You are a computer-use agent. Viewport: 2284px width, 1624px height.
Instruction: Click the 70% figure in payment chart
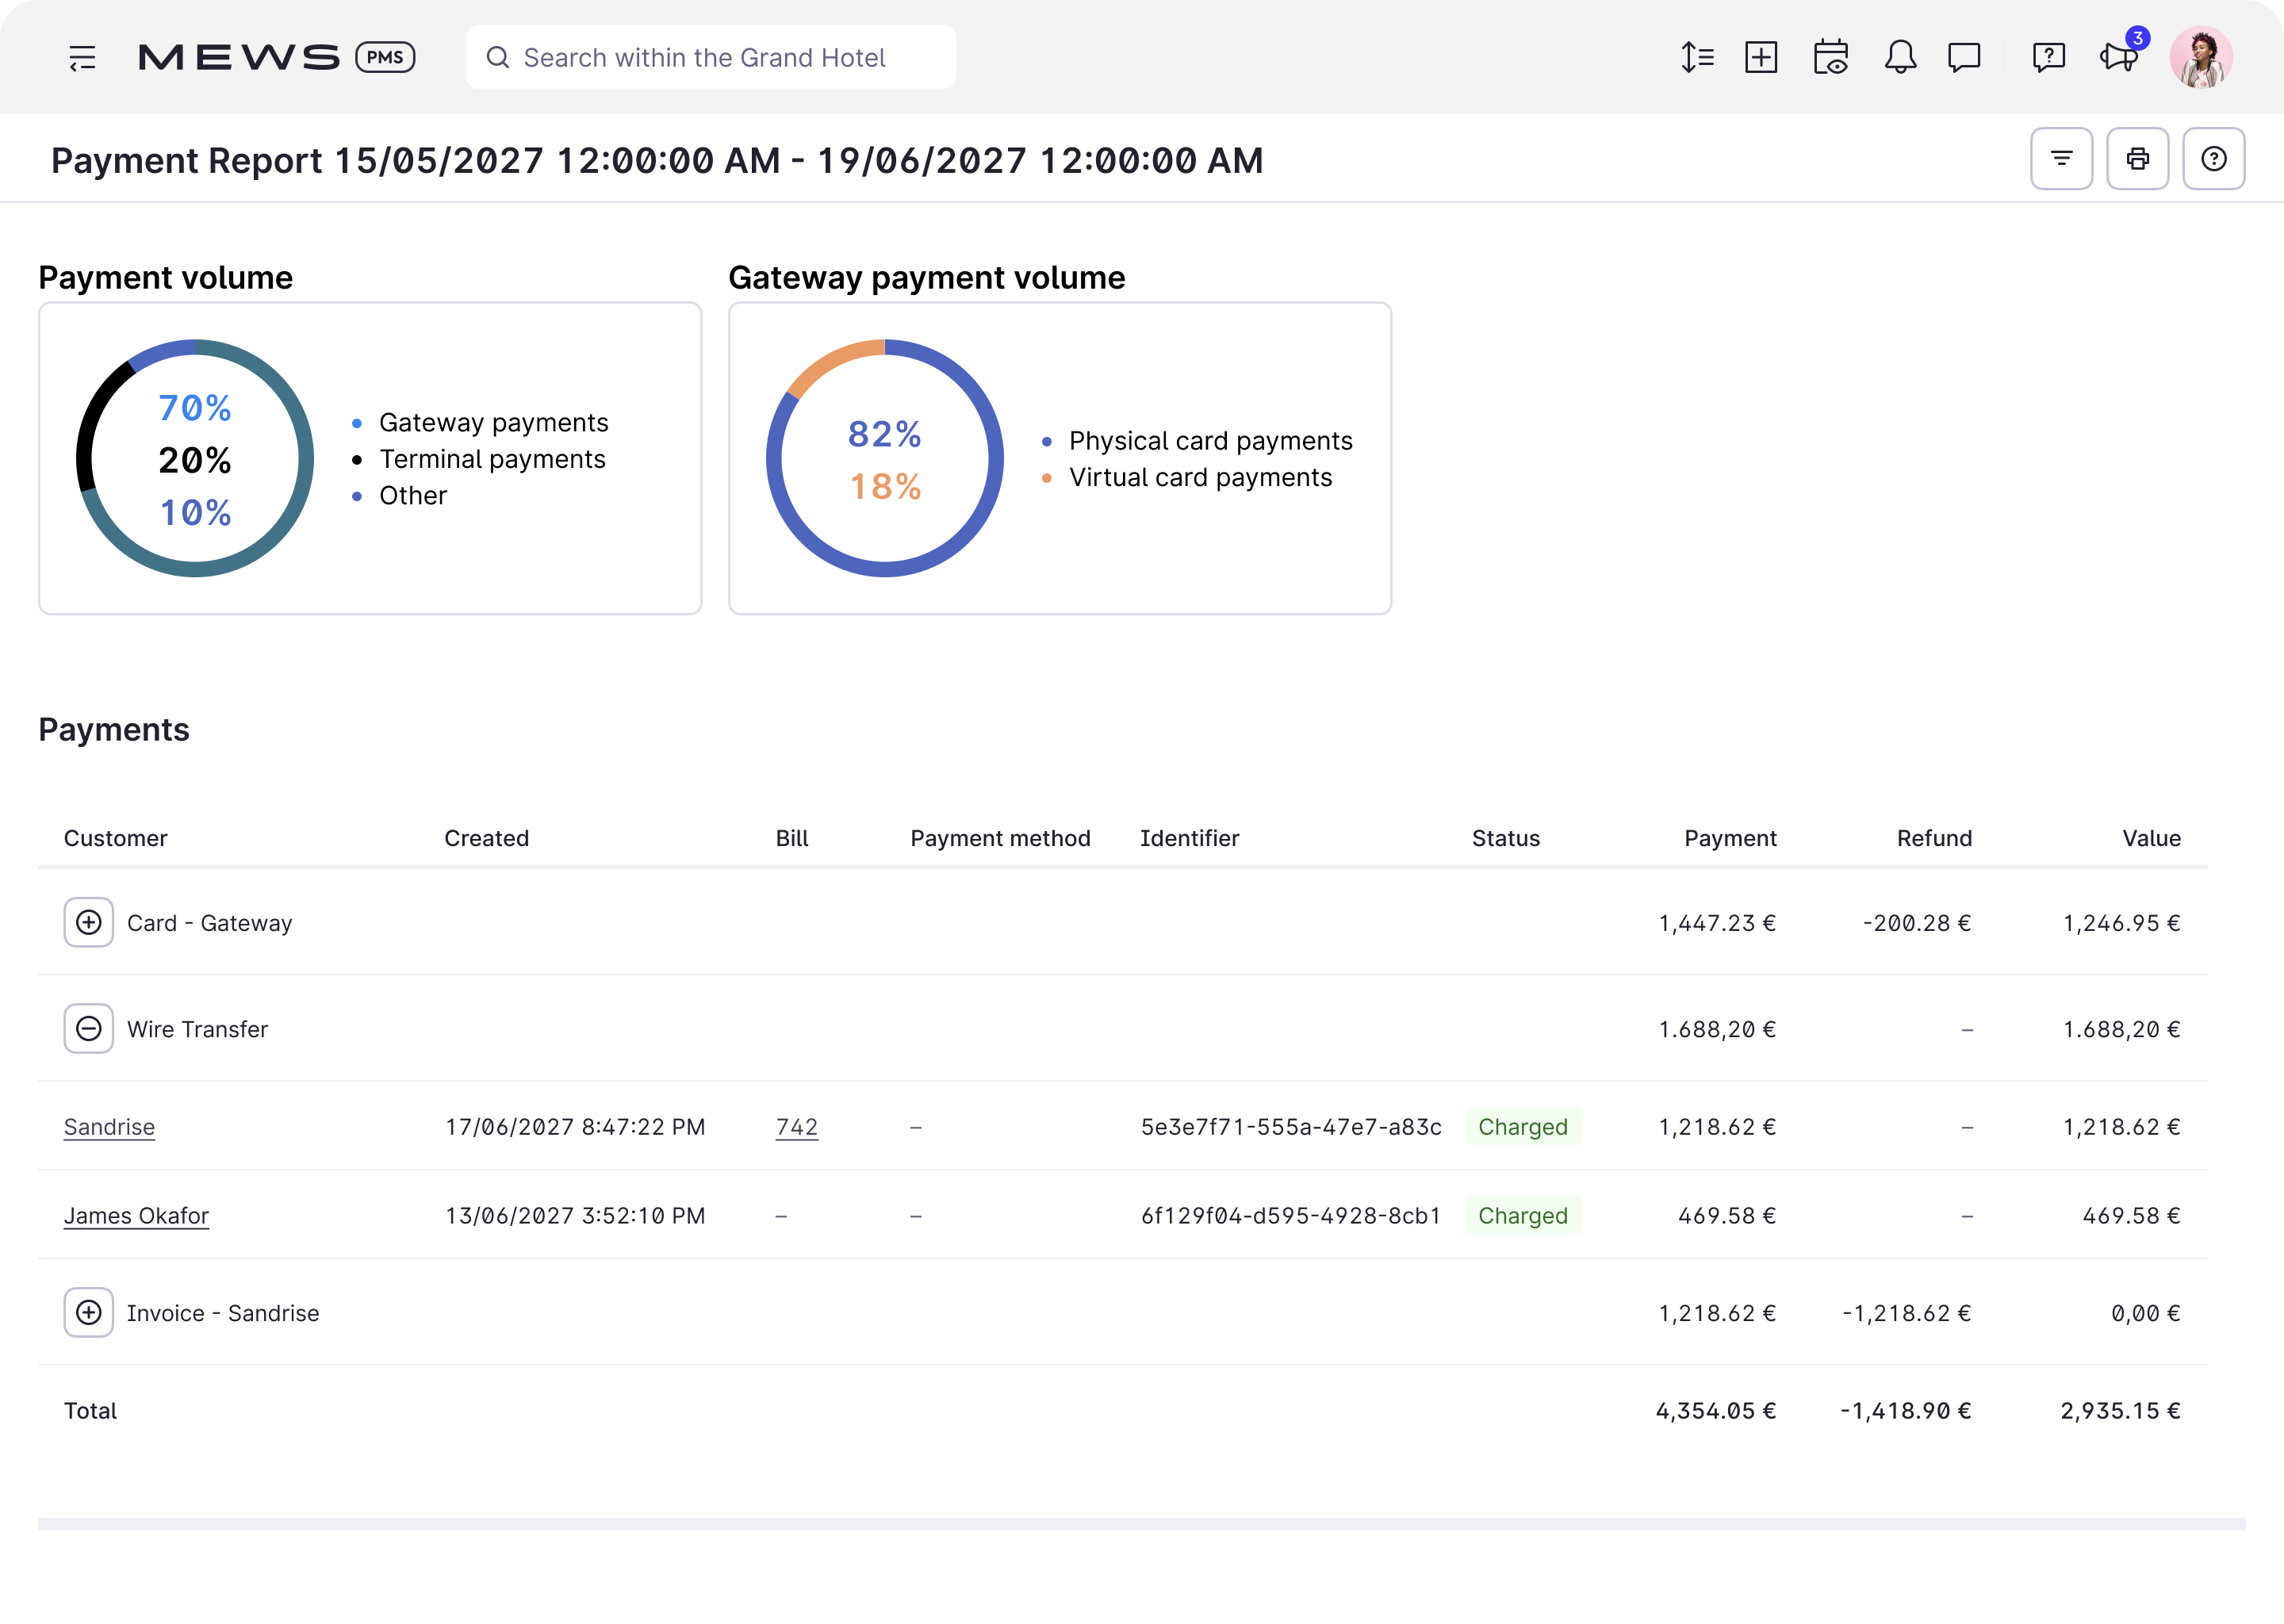tap(195, 408)
